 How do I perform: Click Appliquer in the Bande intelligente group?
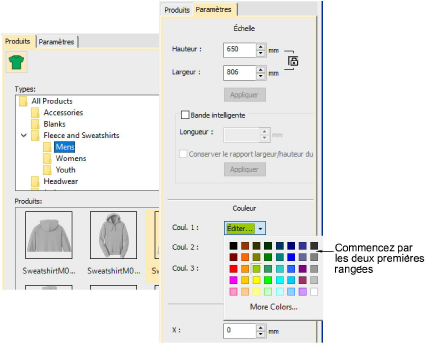(245, 169)
